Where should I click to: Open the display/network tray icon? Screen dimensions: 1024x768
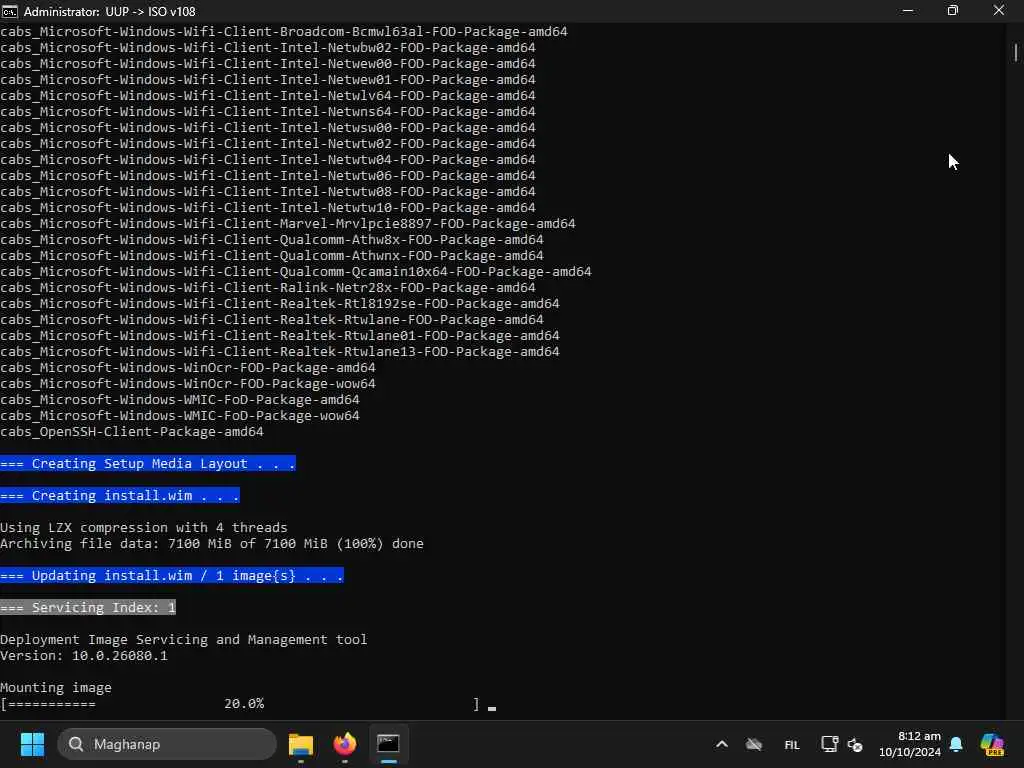(829, 744)
